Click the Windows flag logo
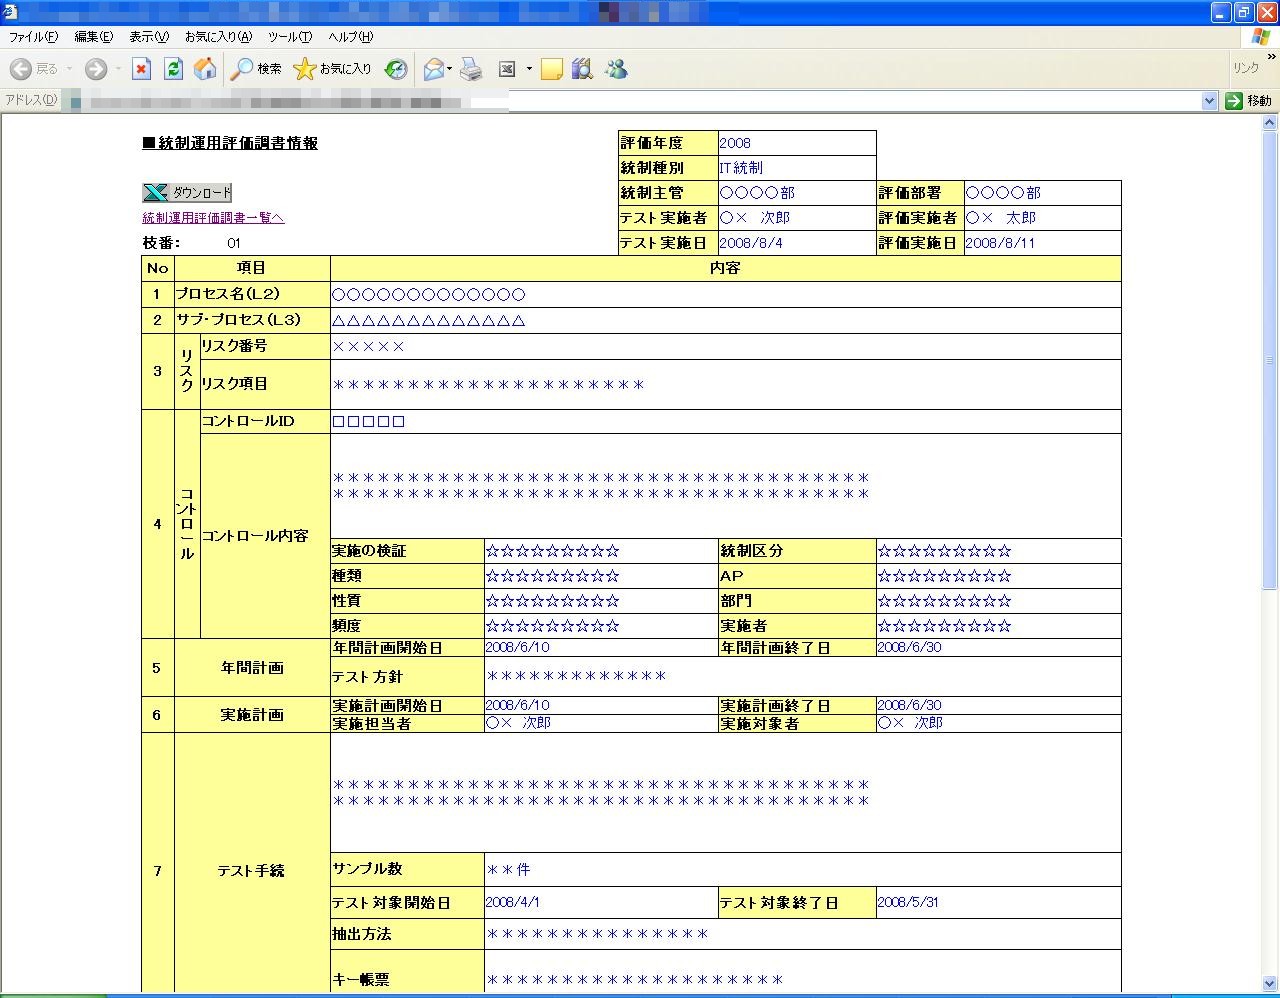The width and height of the screenshot is (1280, 998). click(1261, 37)
